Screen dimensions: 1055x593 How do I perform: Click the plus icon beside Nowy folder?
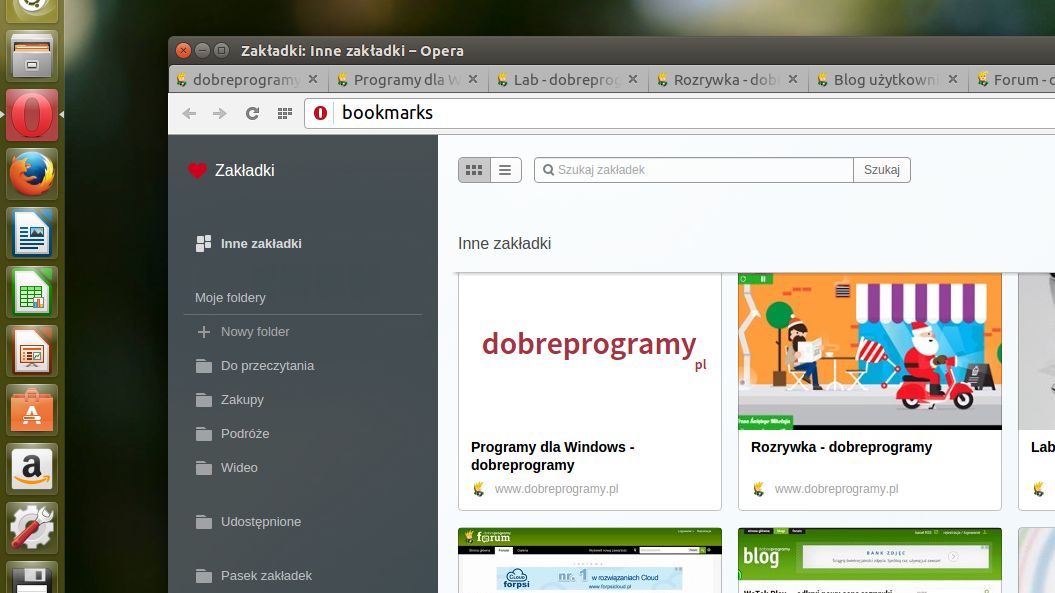(203, 332)
